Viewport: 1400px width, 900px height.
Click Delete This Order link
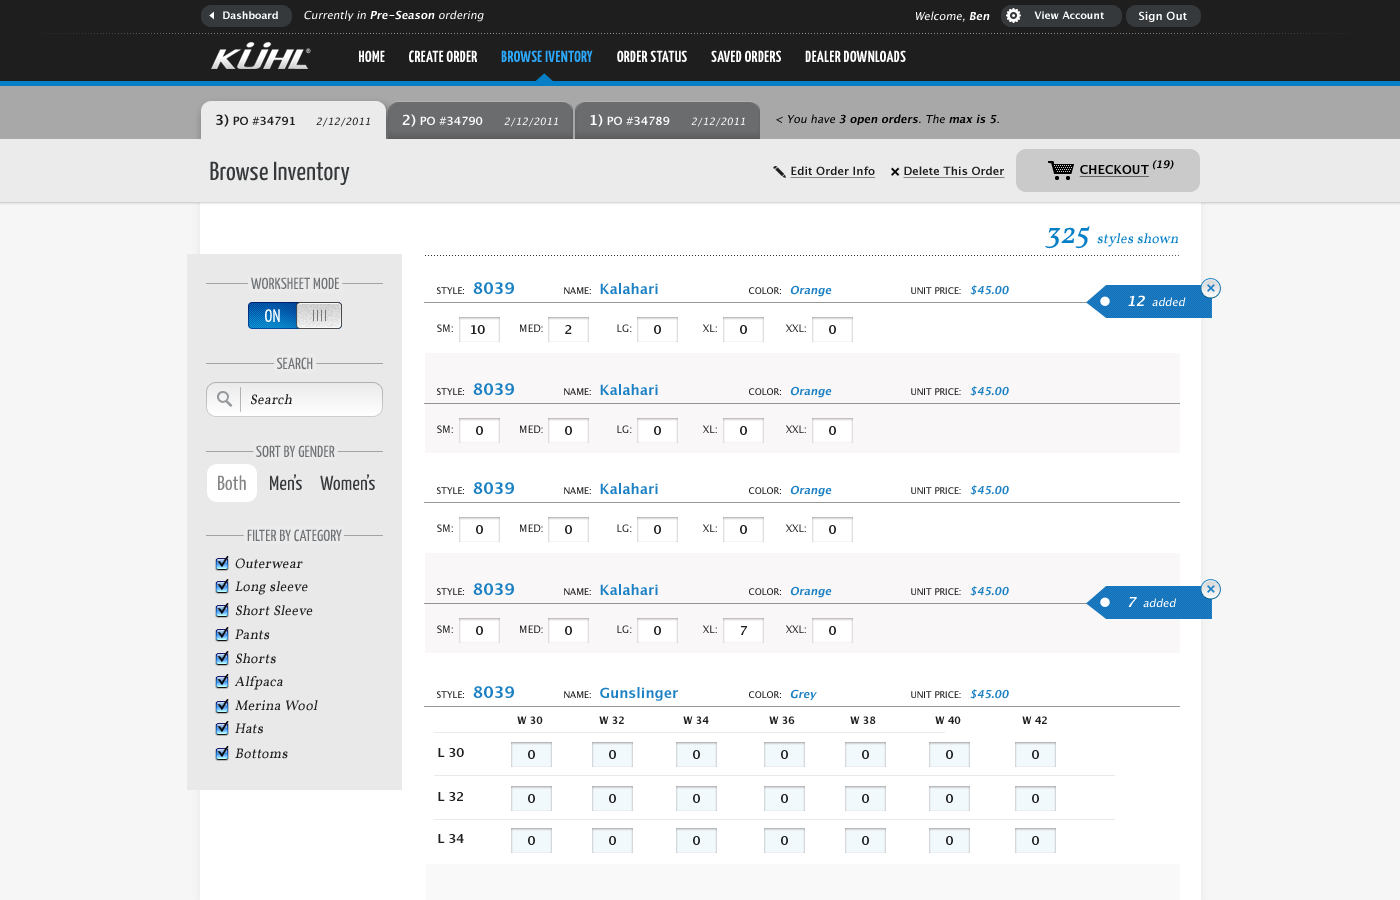click(x=953, y=171)
